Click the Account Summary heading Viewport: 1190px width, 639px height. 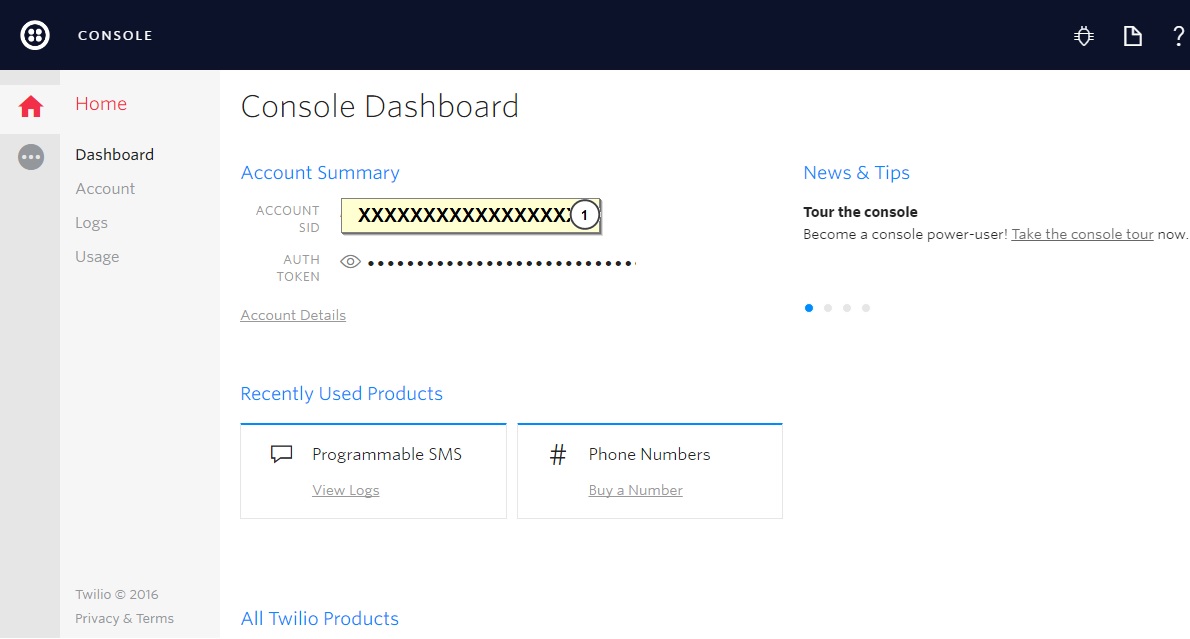[x=320, y=173]
